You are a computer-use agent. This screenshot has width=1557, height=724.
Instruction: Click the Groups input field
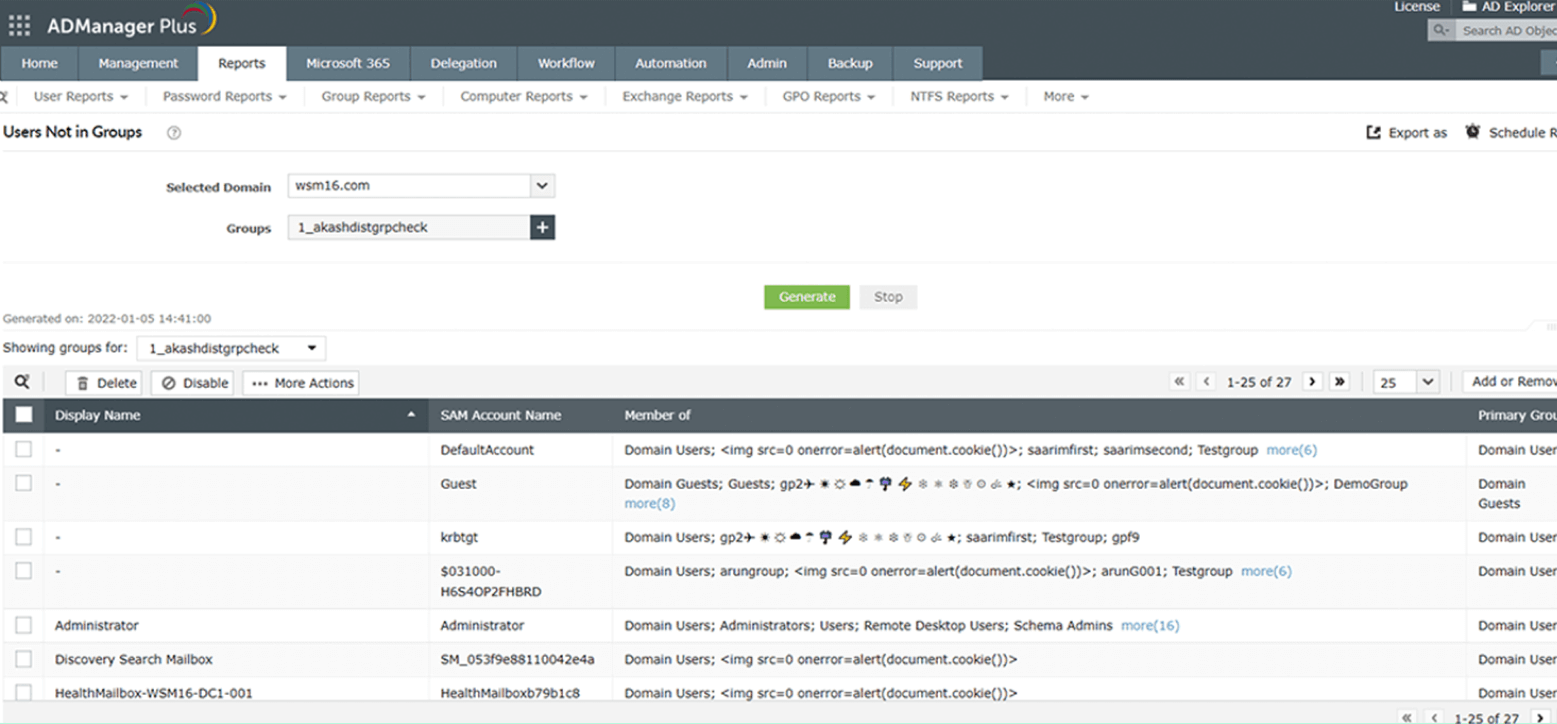tap(409, 228)
